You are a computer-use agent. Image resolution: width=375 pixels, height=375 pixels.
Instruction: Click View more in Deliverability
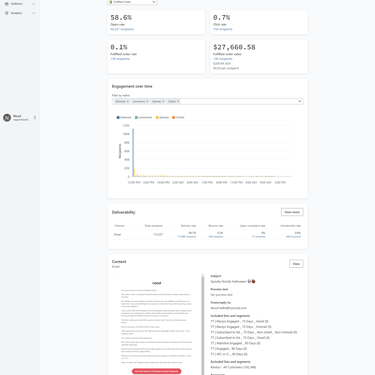tap(292, 212)
